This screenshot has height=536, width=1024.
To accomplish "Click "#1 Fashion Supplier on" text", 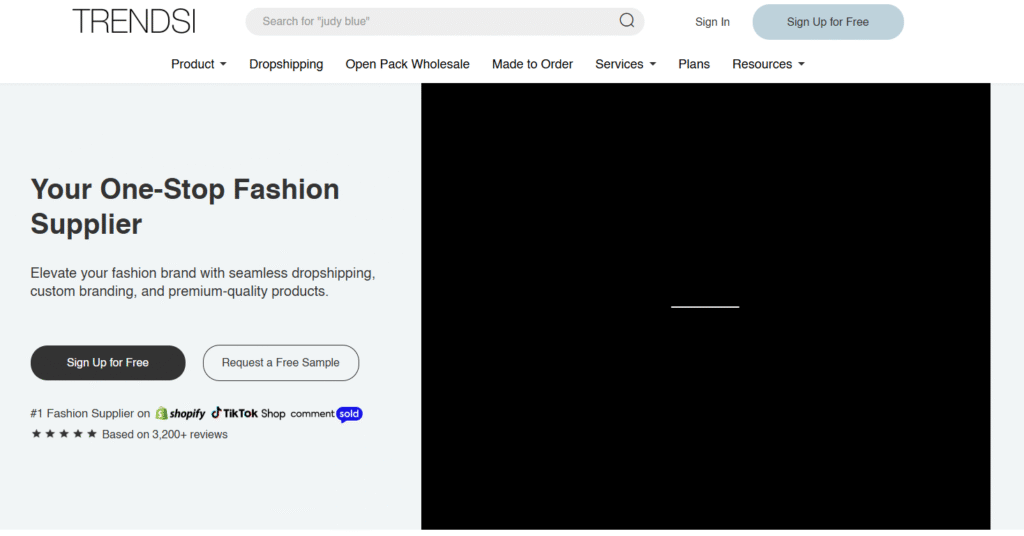I will [90, 414].
